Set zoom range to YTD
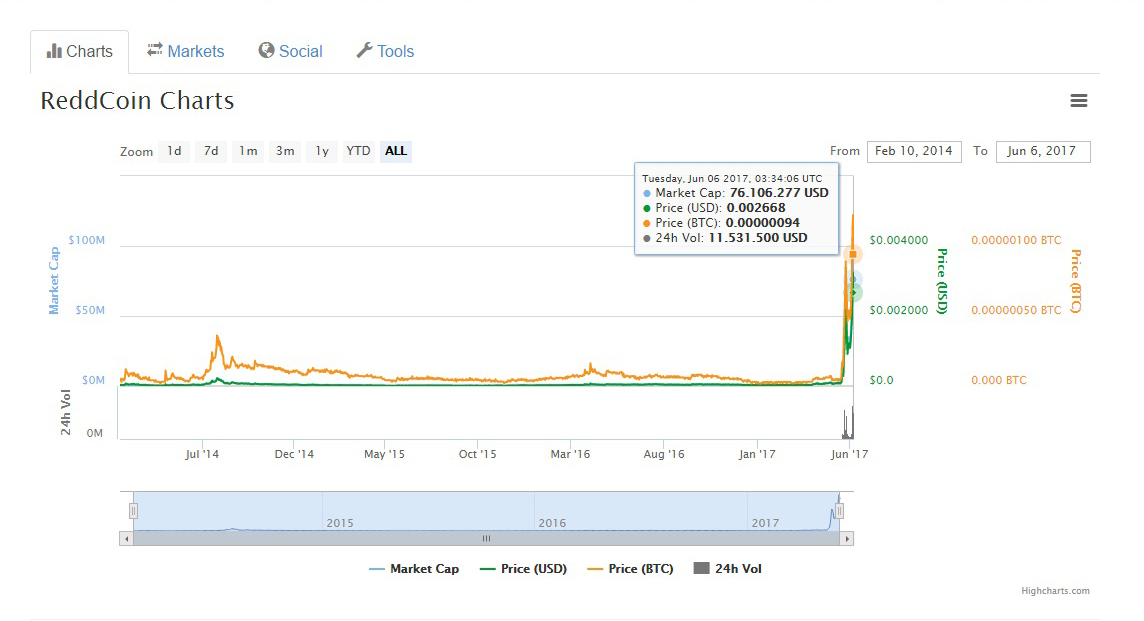Screen dimensions: 1144x621 click(358, 151)
